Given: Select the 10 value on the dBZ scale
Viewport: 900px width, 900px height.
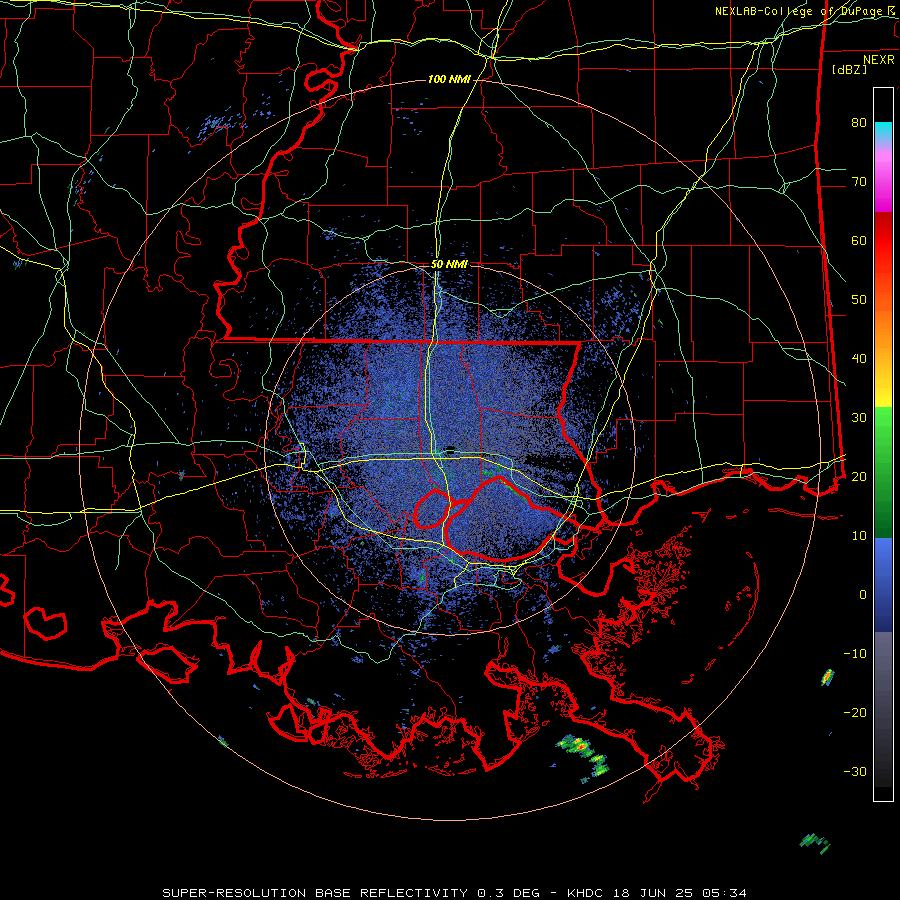Looking at the screenshot, I should point(859,536).
